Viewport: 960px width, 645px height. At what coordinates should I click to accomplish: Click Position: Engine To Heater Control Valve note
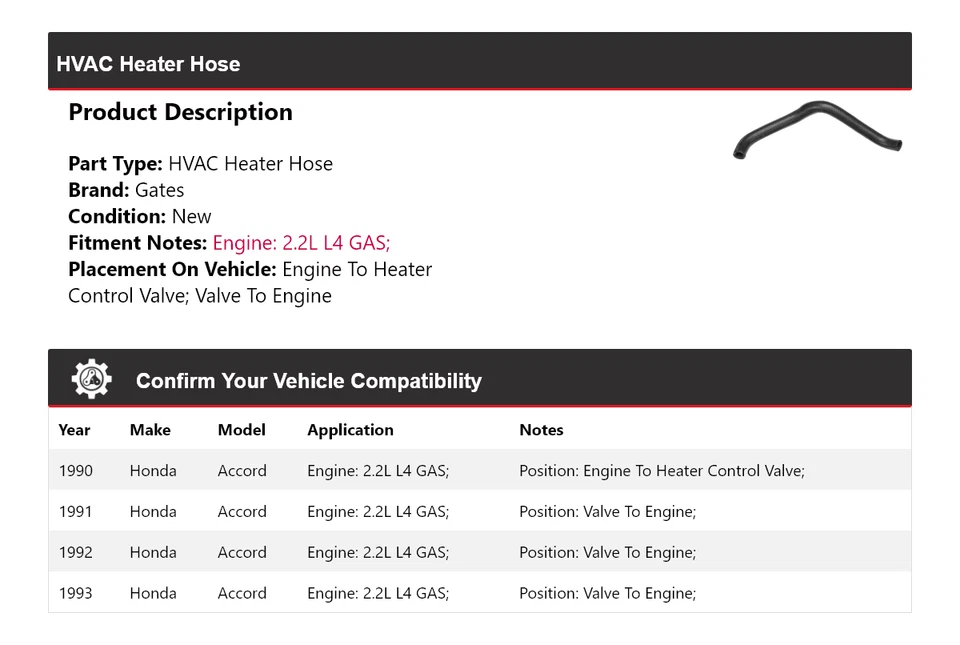tap(661, 471)
